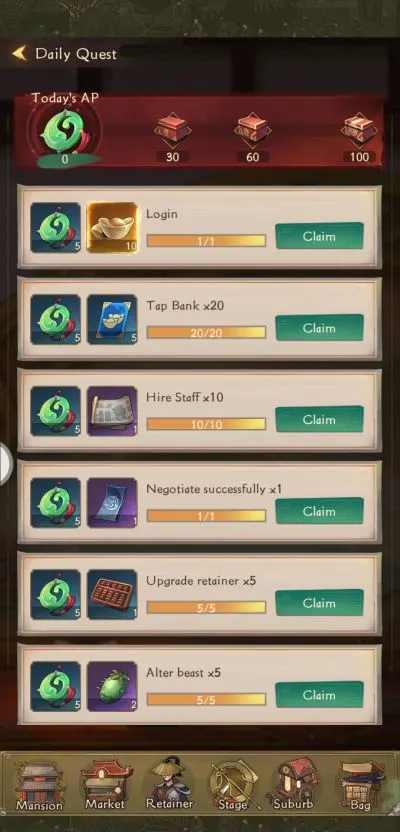Screen dimensions: 400x832
Task: Claim the Tap Bank x20 reward
Action: click(x=319, y=328)
